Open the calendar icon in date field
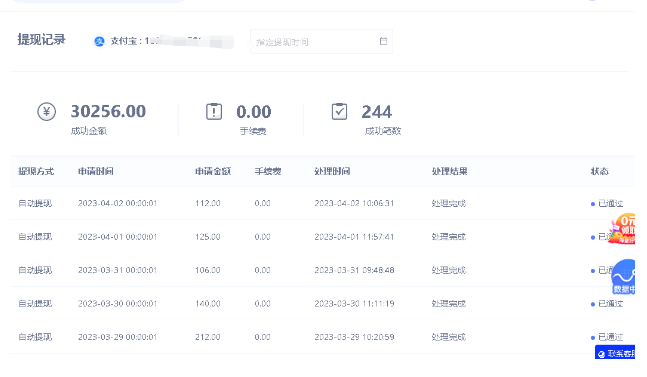 coord(383,41)
